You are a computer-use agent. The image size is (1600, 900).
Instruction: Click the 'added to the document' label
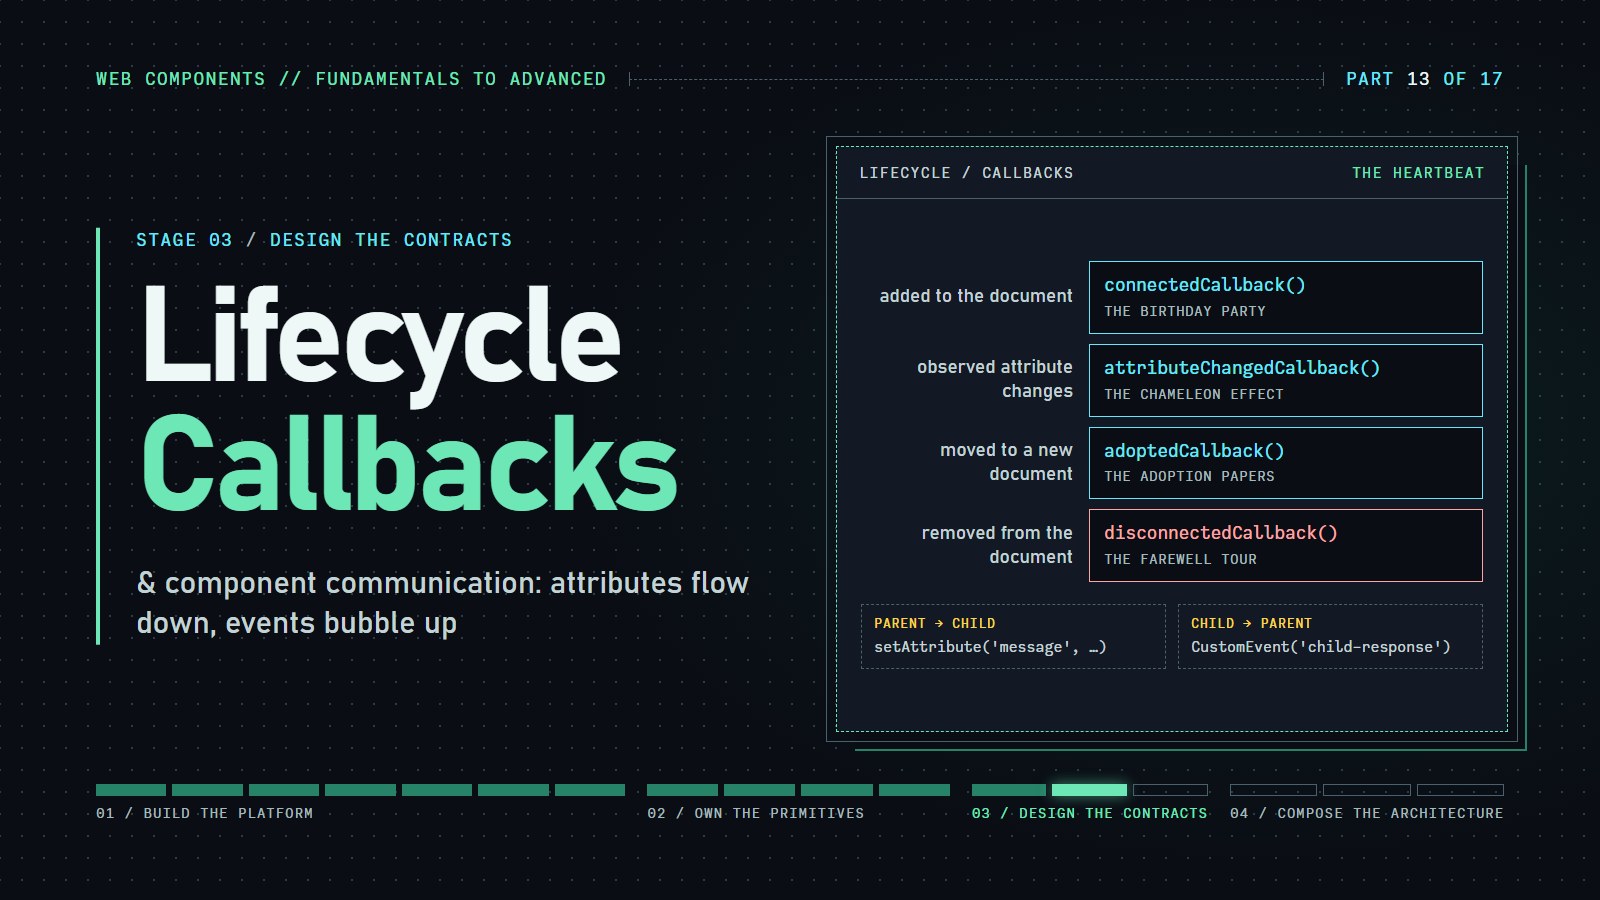pyautogui.click(x=976, y=296)
